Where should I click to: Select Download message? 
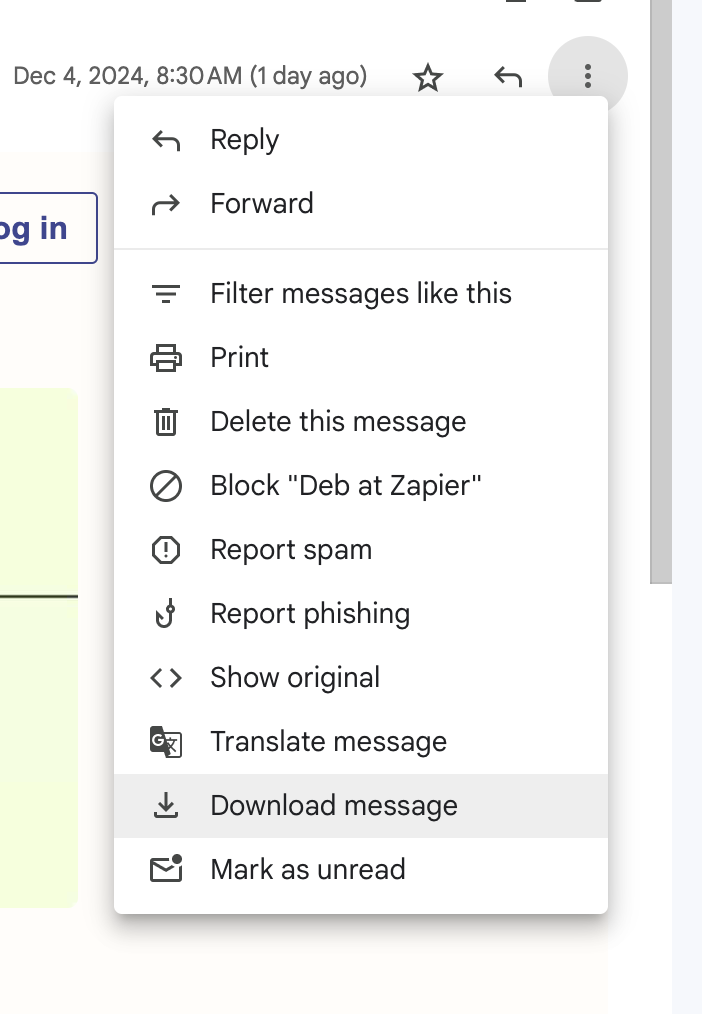click(x=361, y=806)
